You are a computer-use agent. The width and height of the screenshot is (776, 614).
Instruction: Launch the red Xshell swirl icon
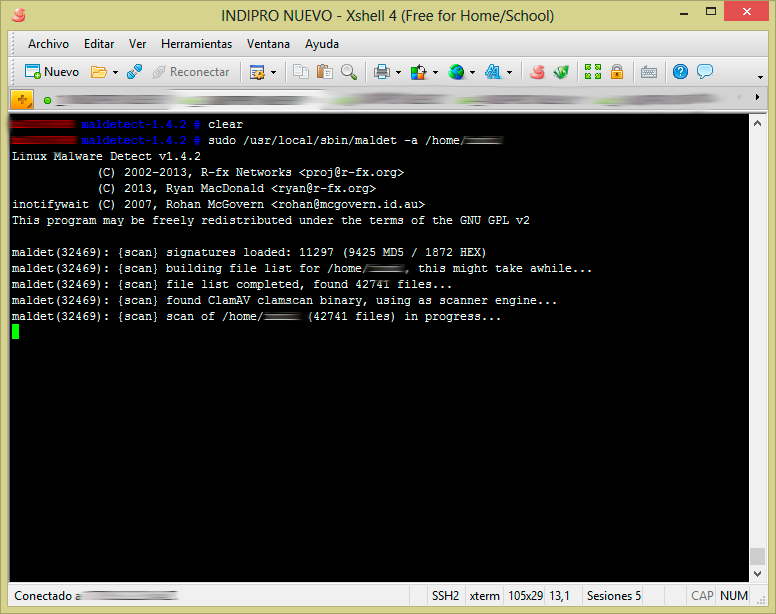tap(537, 72)
